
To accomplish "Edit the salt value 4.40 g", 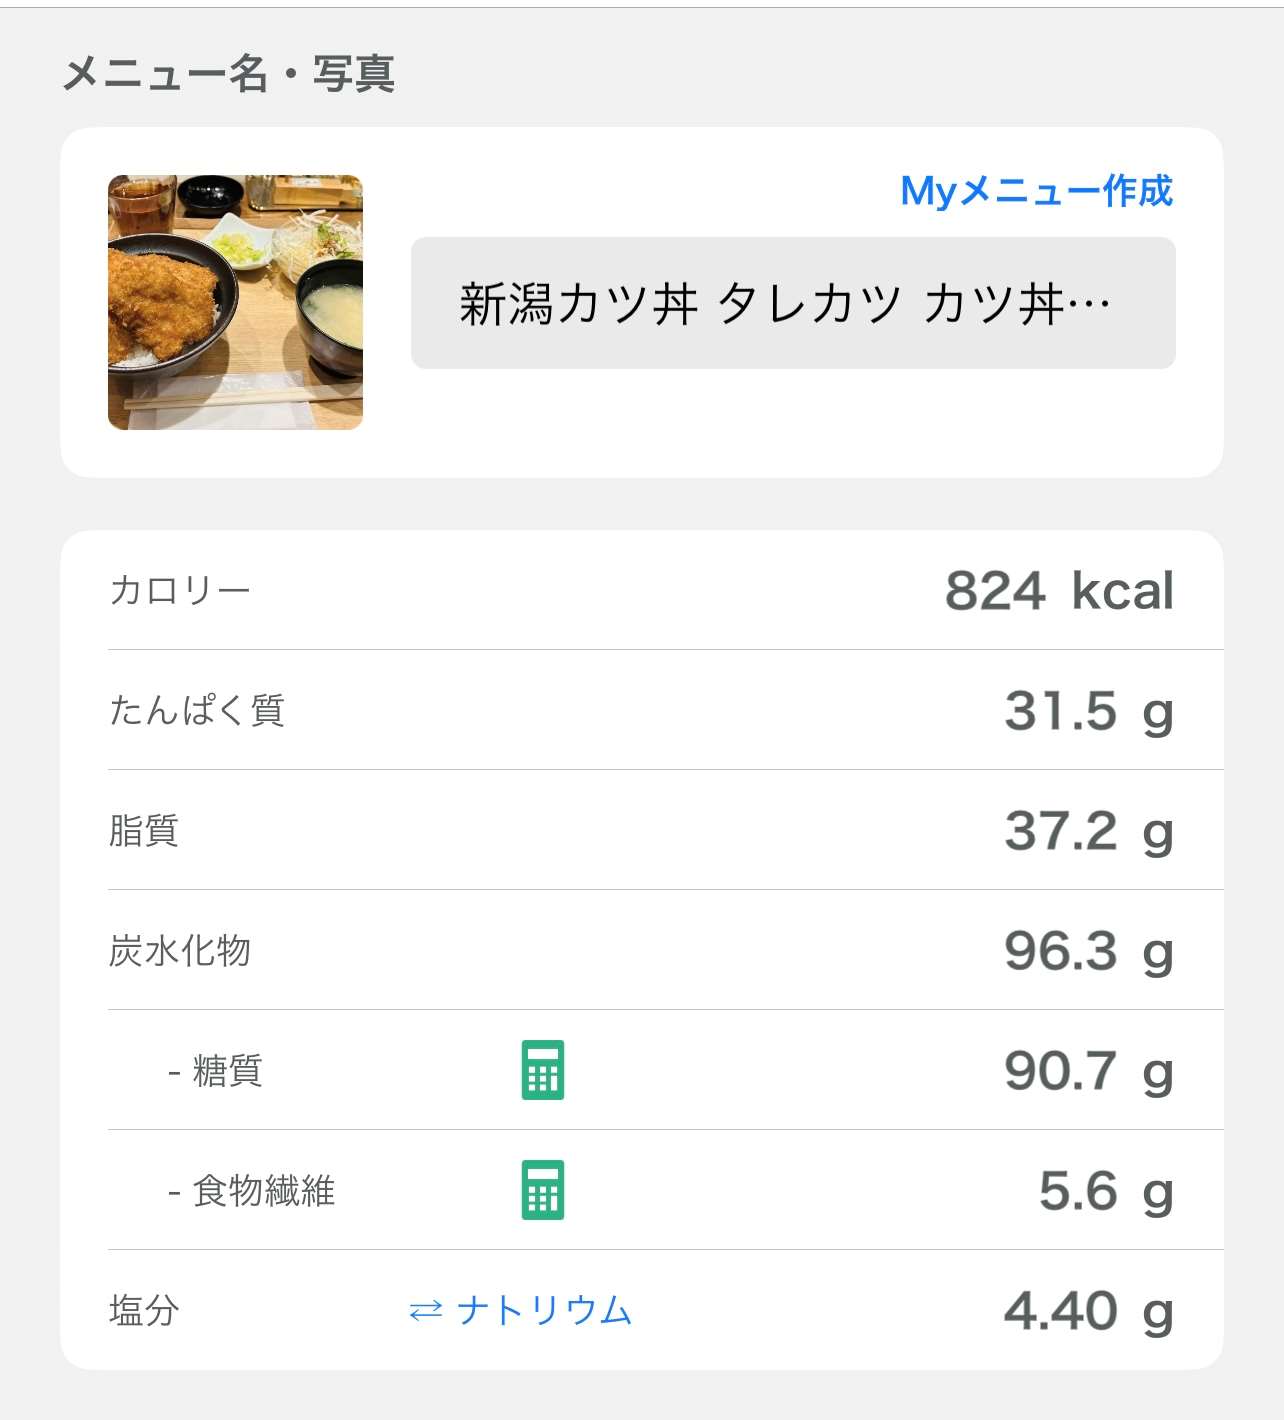I will point(1088,1311).
